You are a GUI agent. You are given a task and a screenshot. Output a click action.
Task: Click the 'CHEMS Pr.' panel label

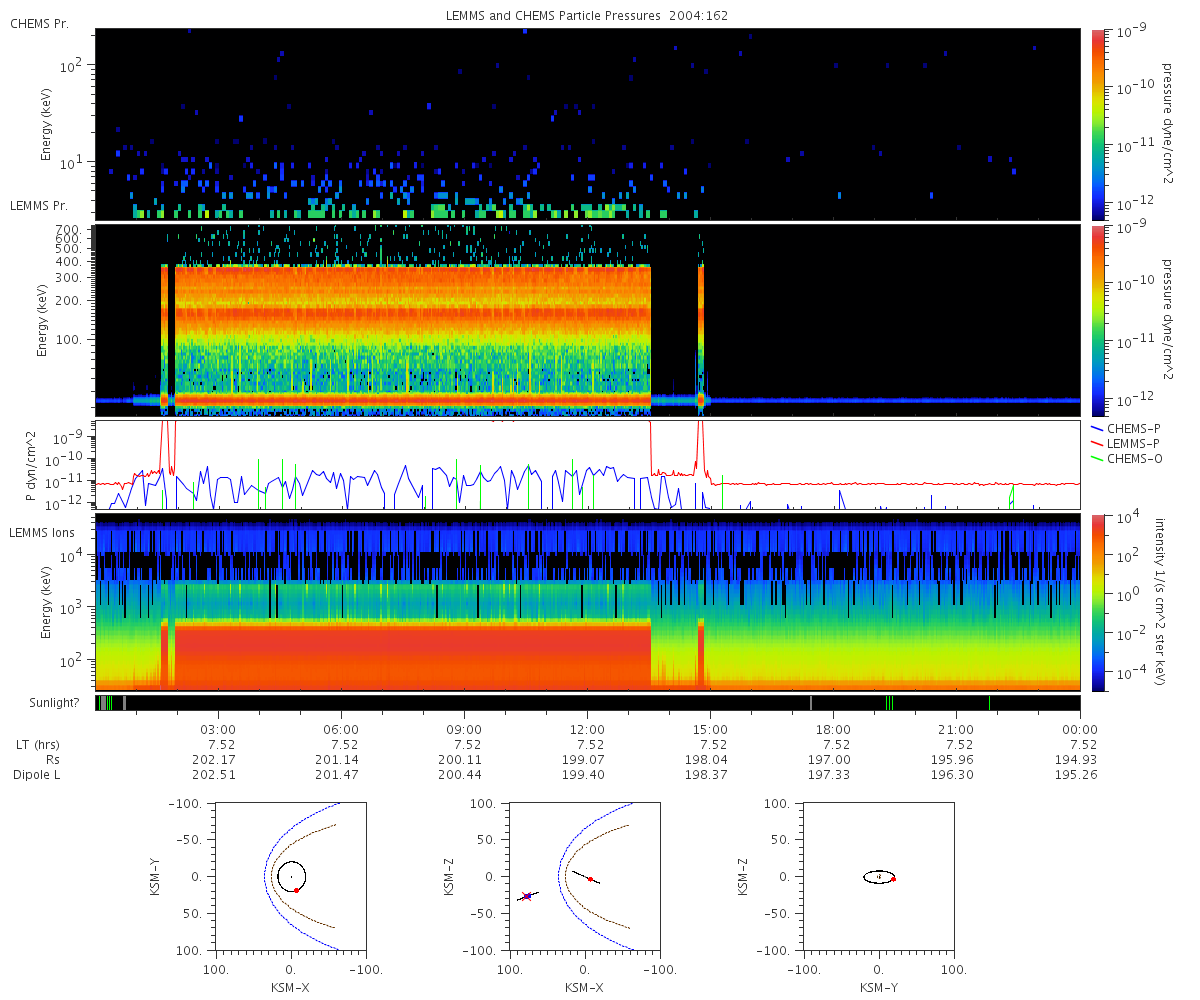click(x=39, y=23)
